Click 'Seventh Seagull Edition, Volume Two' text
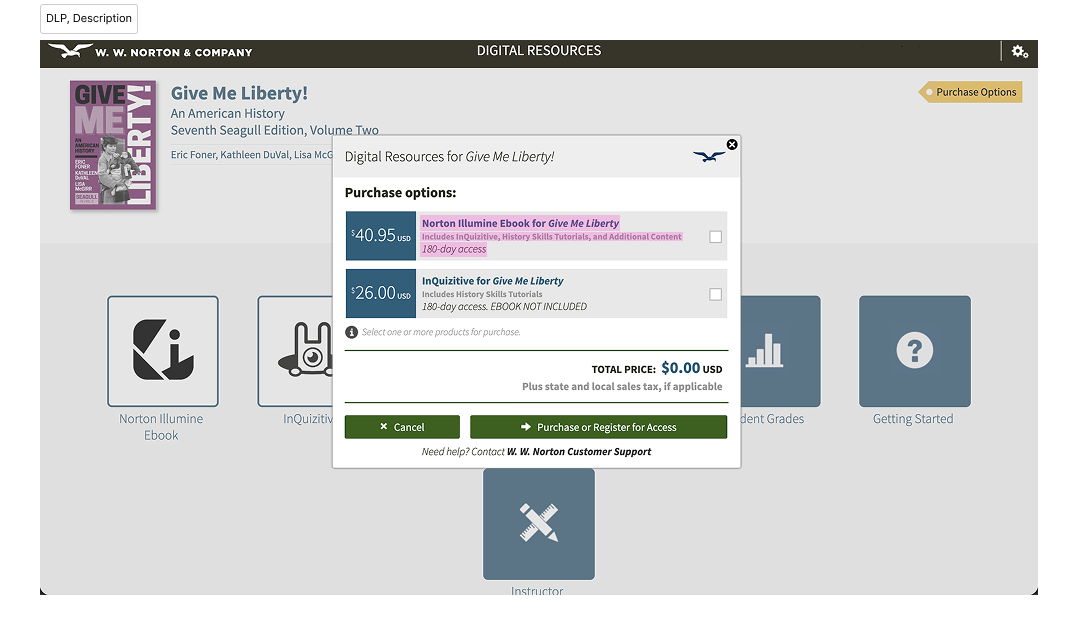Image resolution: width=1078 pixels, height=635 pixels. [274, 131]
